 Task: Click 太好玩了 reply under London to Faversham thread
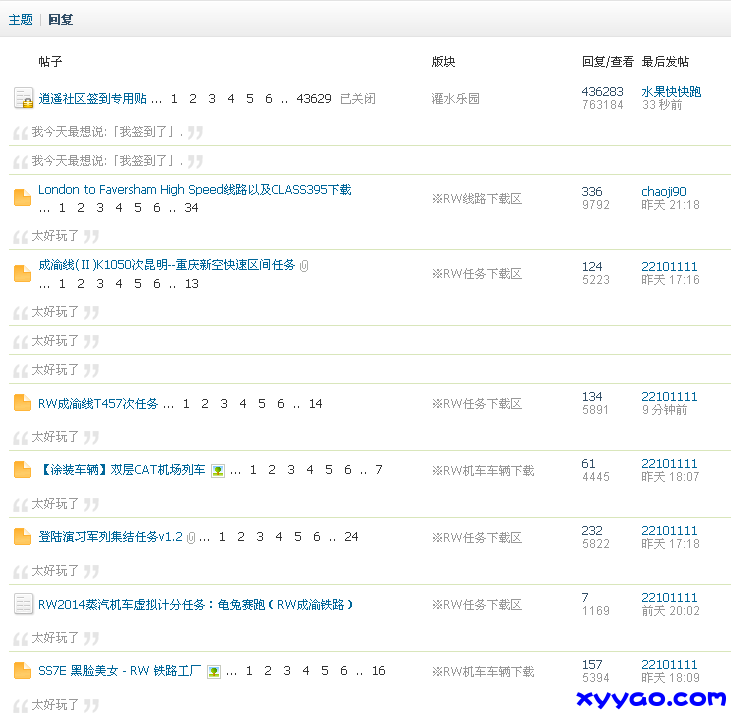click(55, 236)
